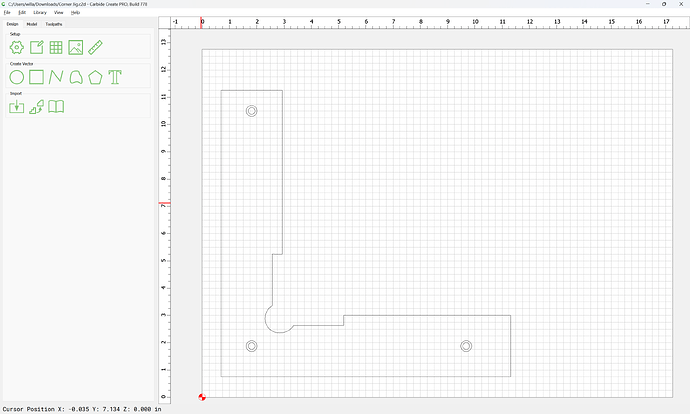Screen dimensions: 690x414
Task: Click the red origin marker on canvas
Action: (x=202, y=397)
